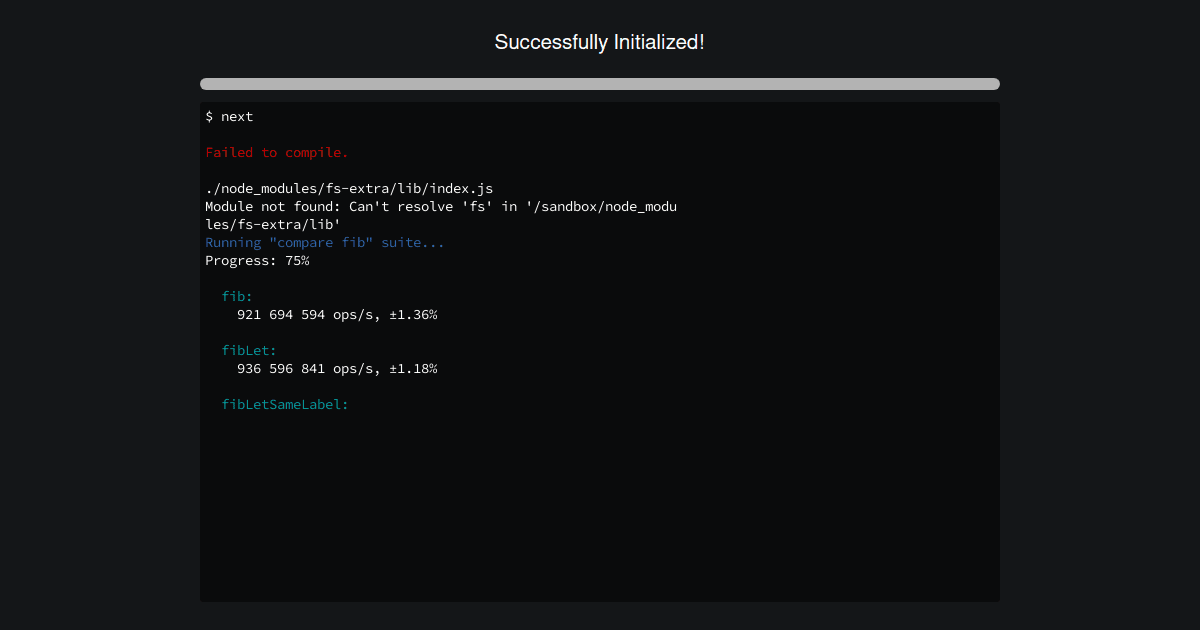Select the "$ next" command line

pos(229,116)
